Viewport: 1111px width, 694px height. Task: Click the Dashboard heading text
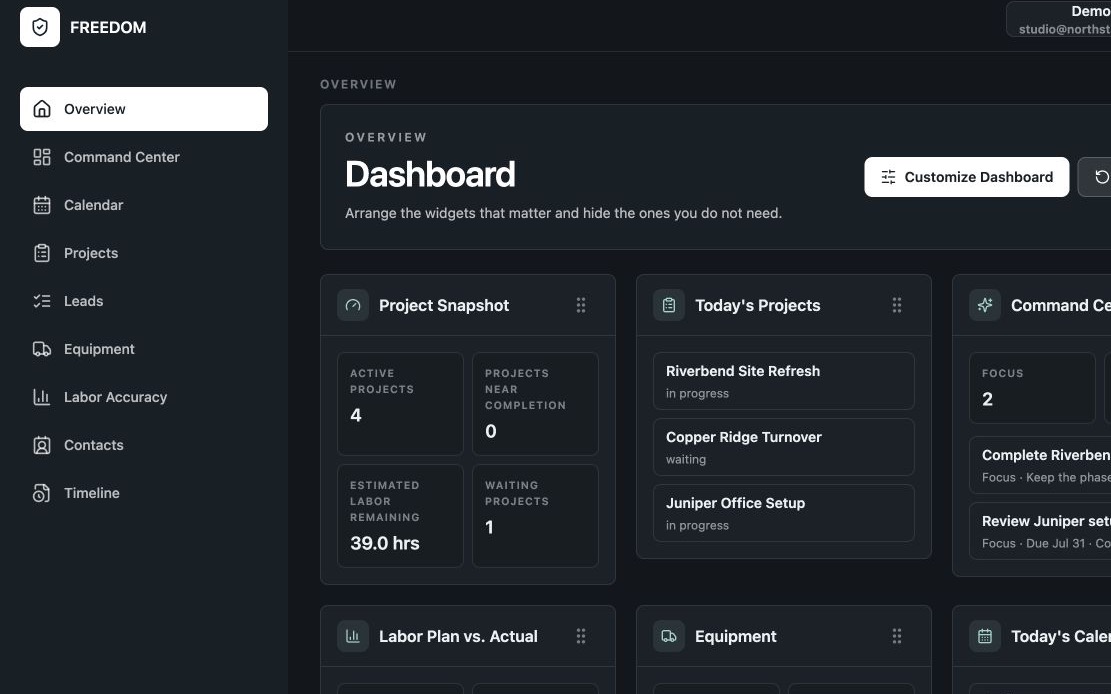point(430,174)
